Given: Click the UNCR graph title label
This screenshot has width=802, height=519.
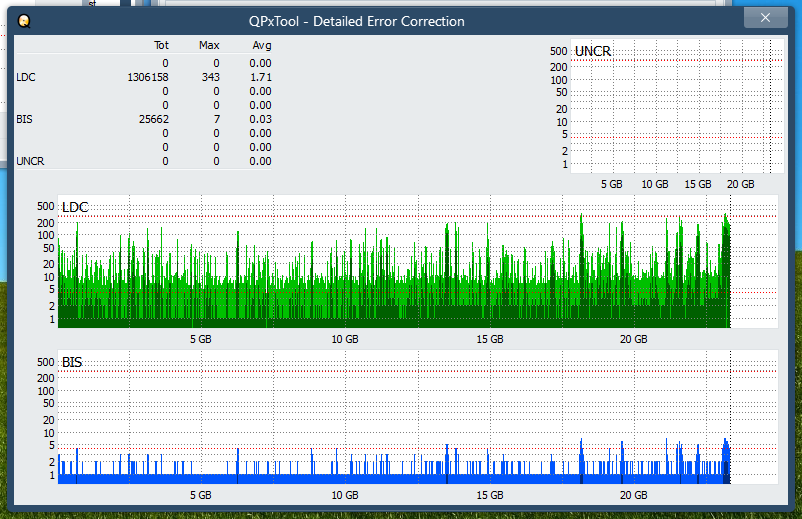Looking at the screenshot, I should tap(593, 51).
